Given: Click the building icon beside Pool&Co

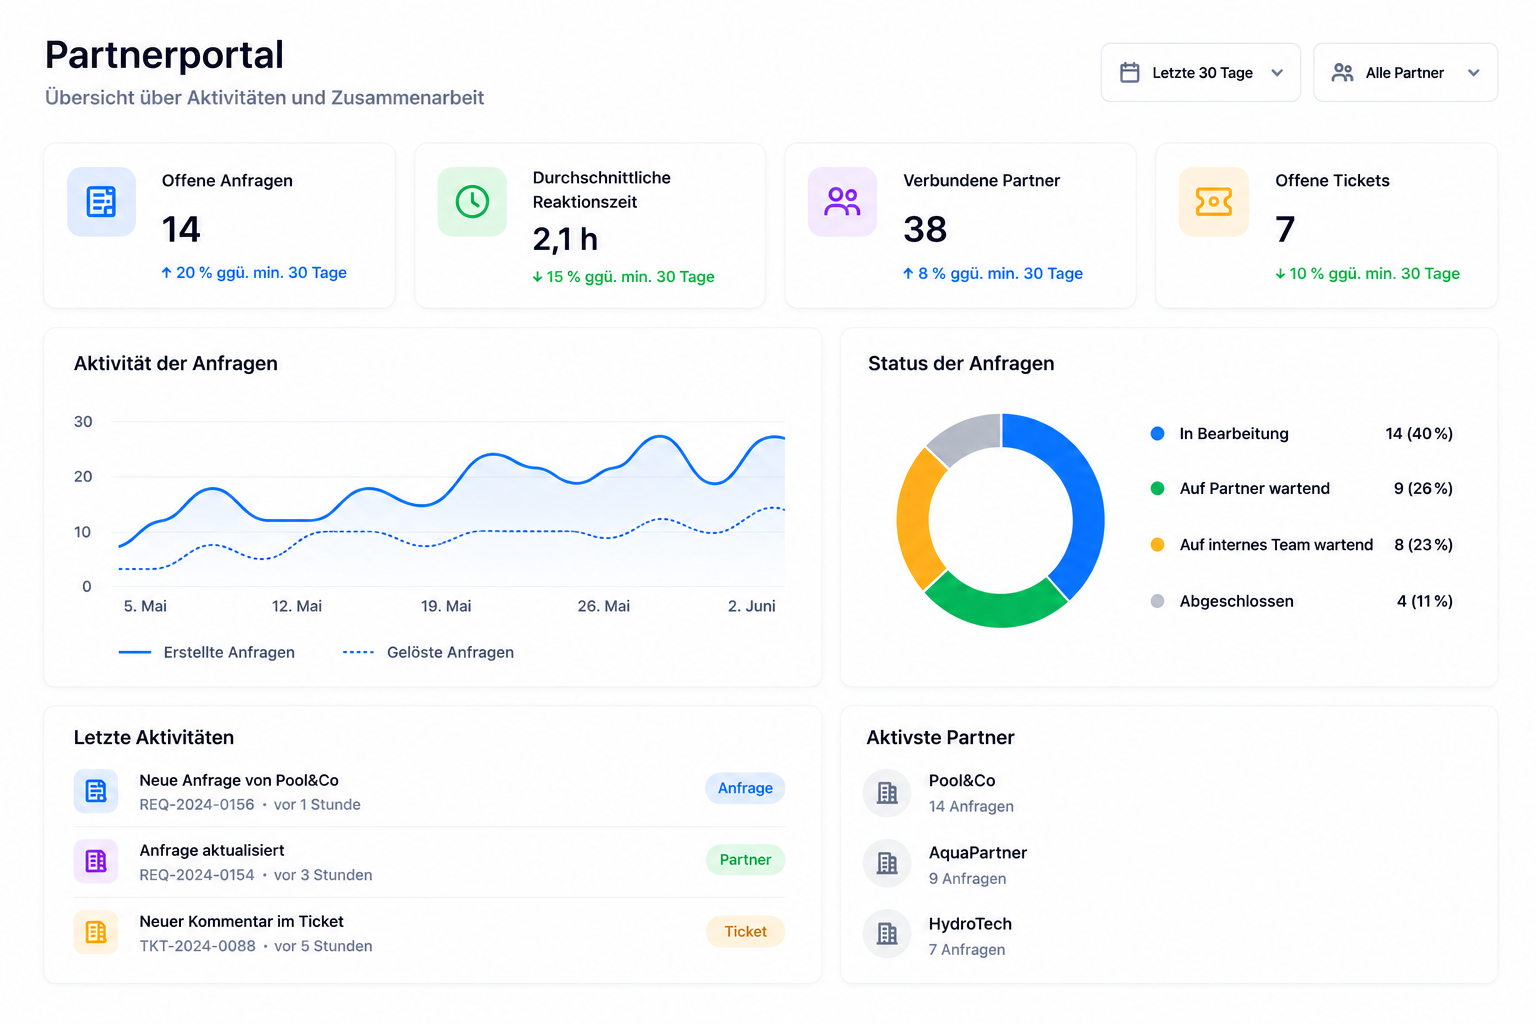Looking at the screenshot, I should tap(887, 793).
